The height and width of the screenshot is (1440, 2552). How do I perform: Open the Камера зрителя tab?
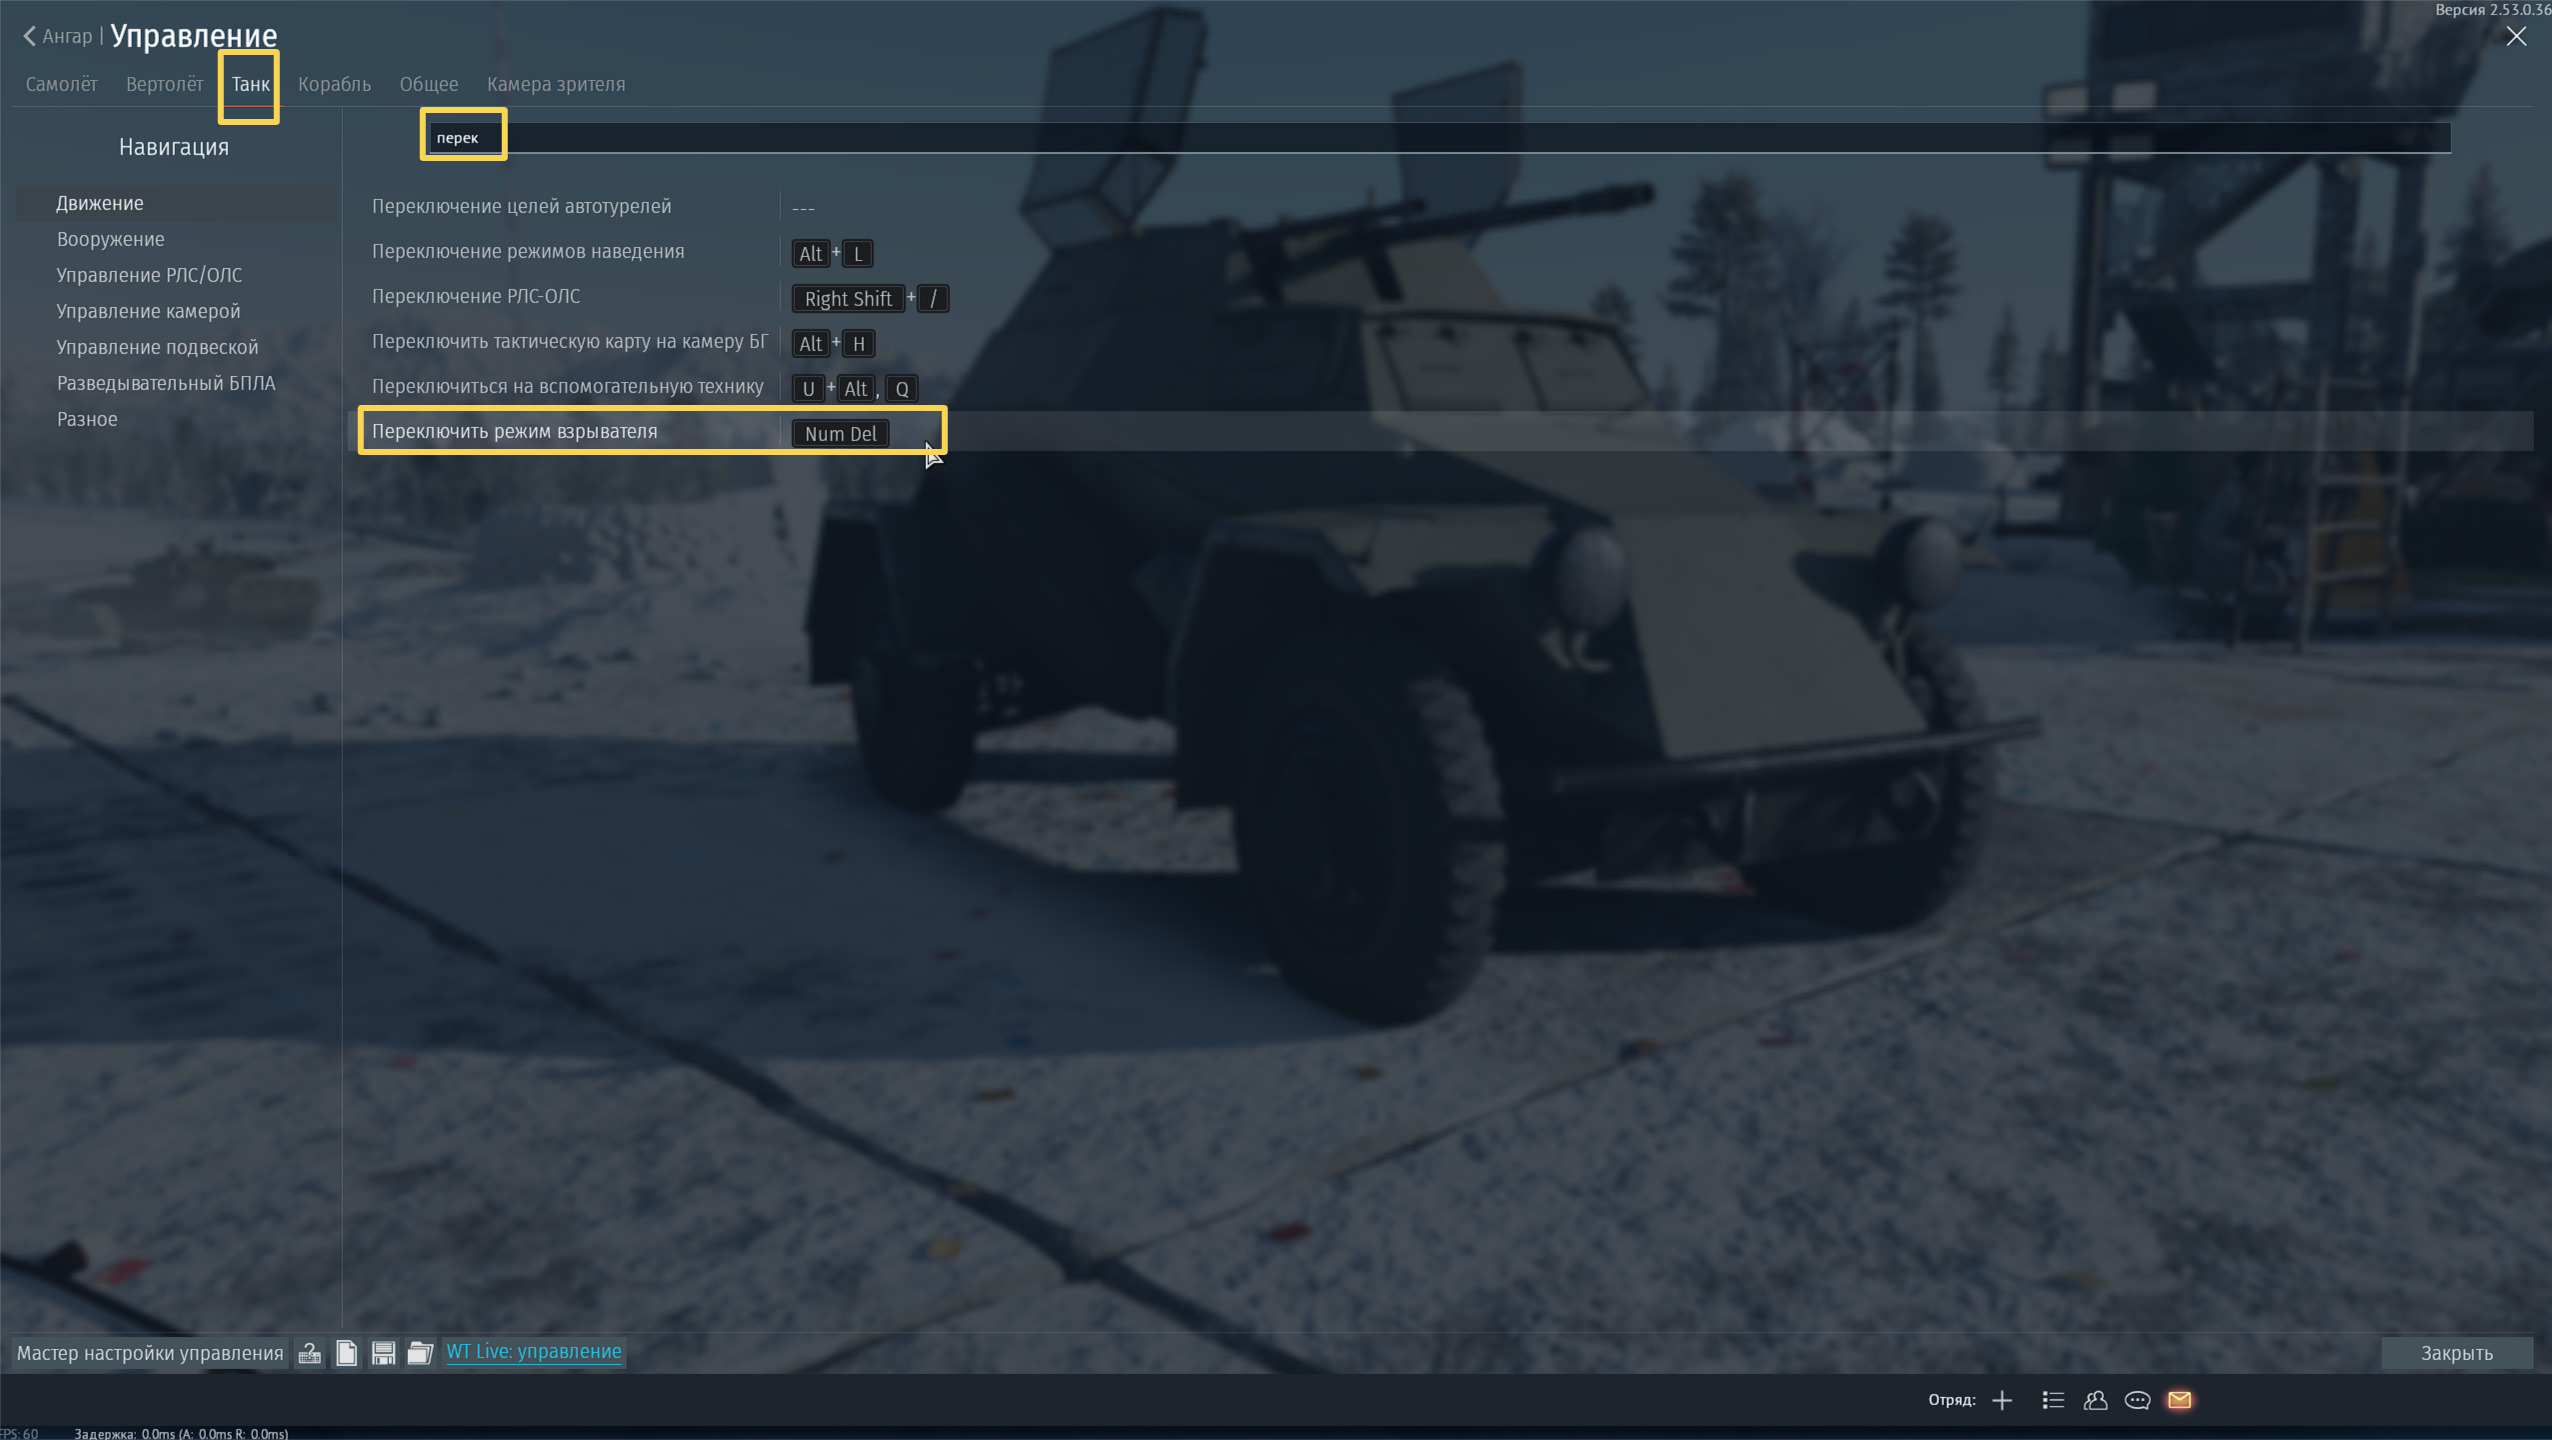tap(555, 84)
